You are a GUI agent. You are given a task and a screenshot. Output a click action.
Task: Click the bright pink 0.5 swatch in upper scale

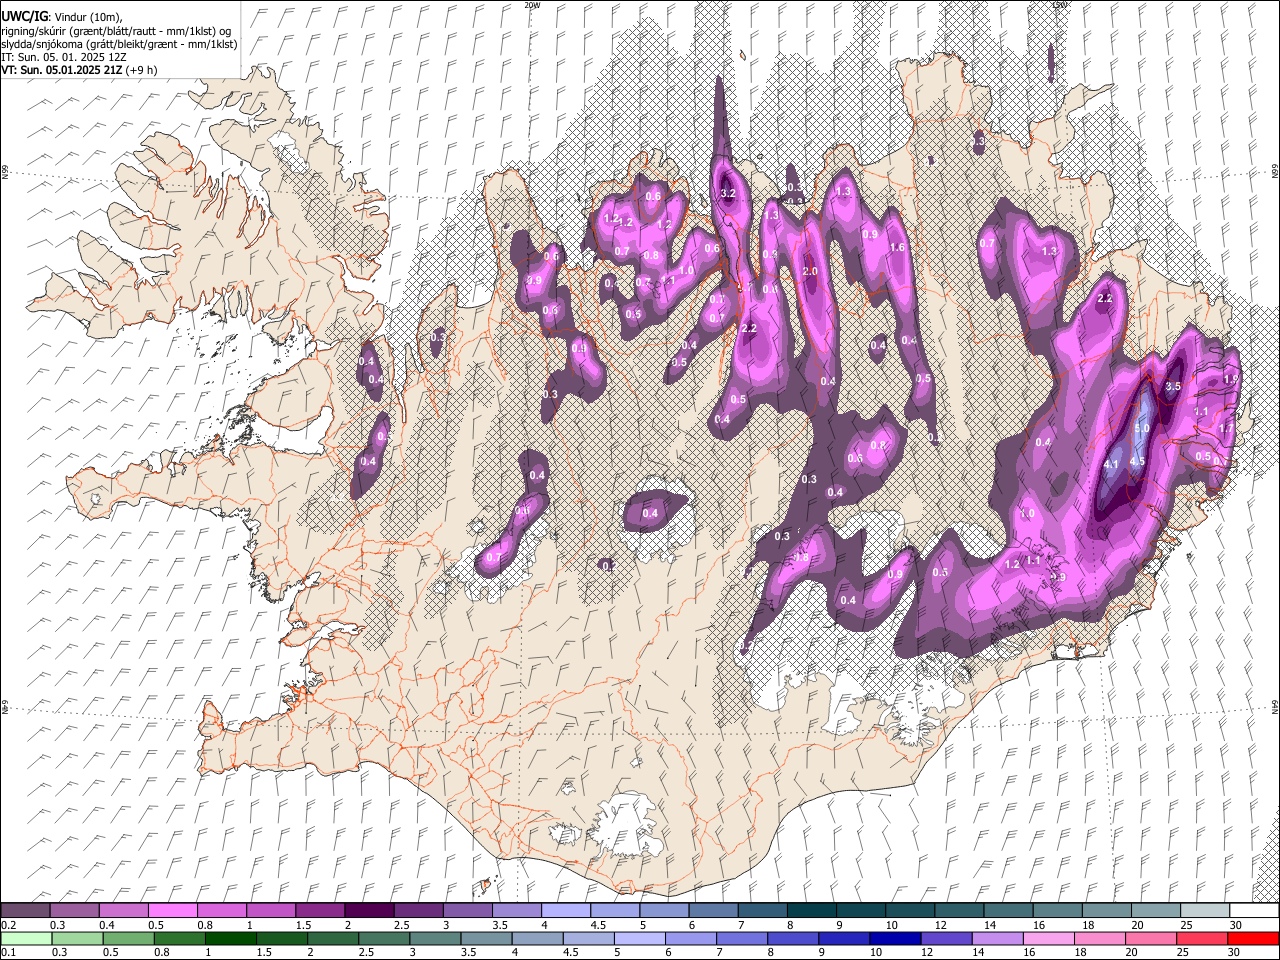(172, 911)
